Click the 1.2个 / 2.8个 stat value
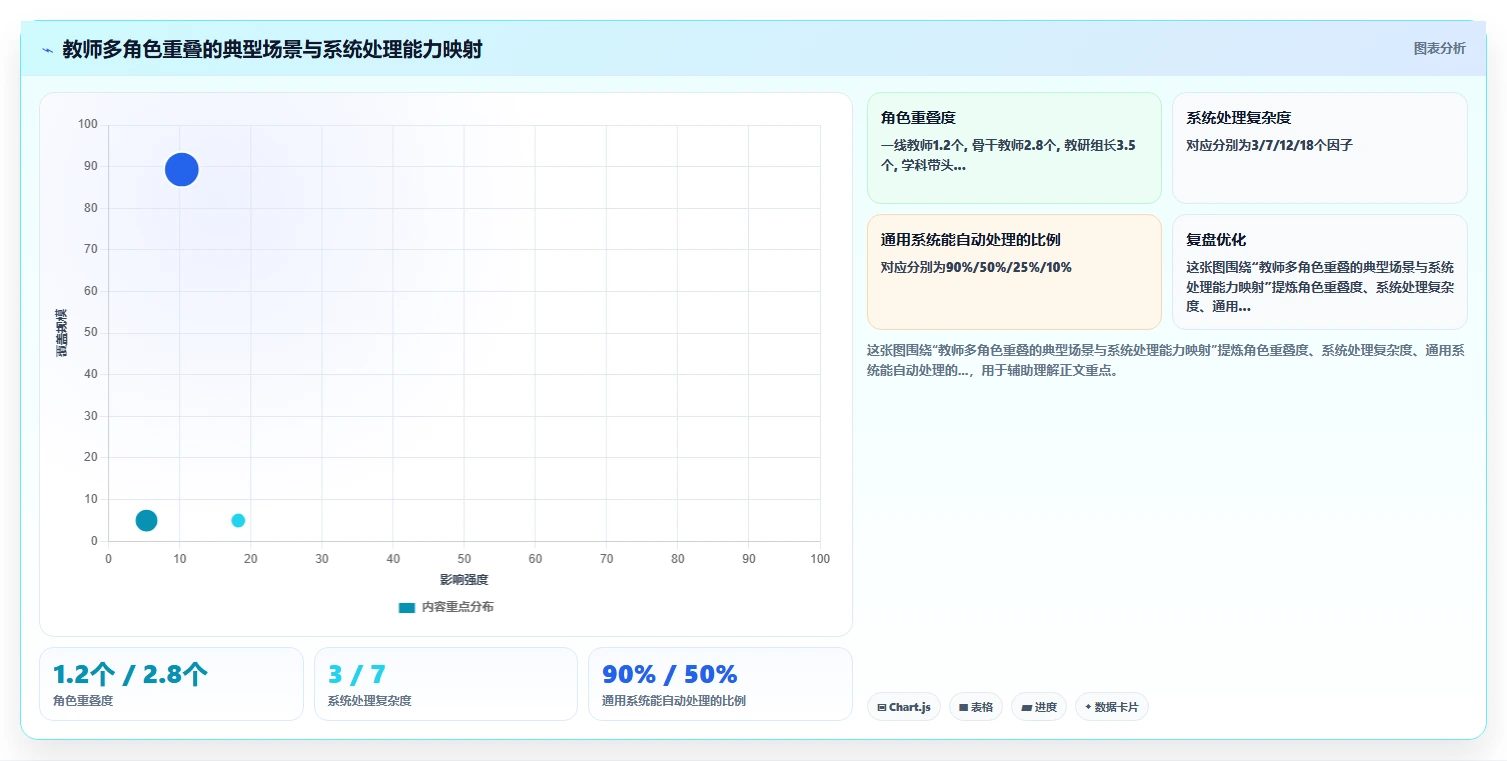 (x=130, y=674)
